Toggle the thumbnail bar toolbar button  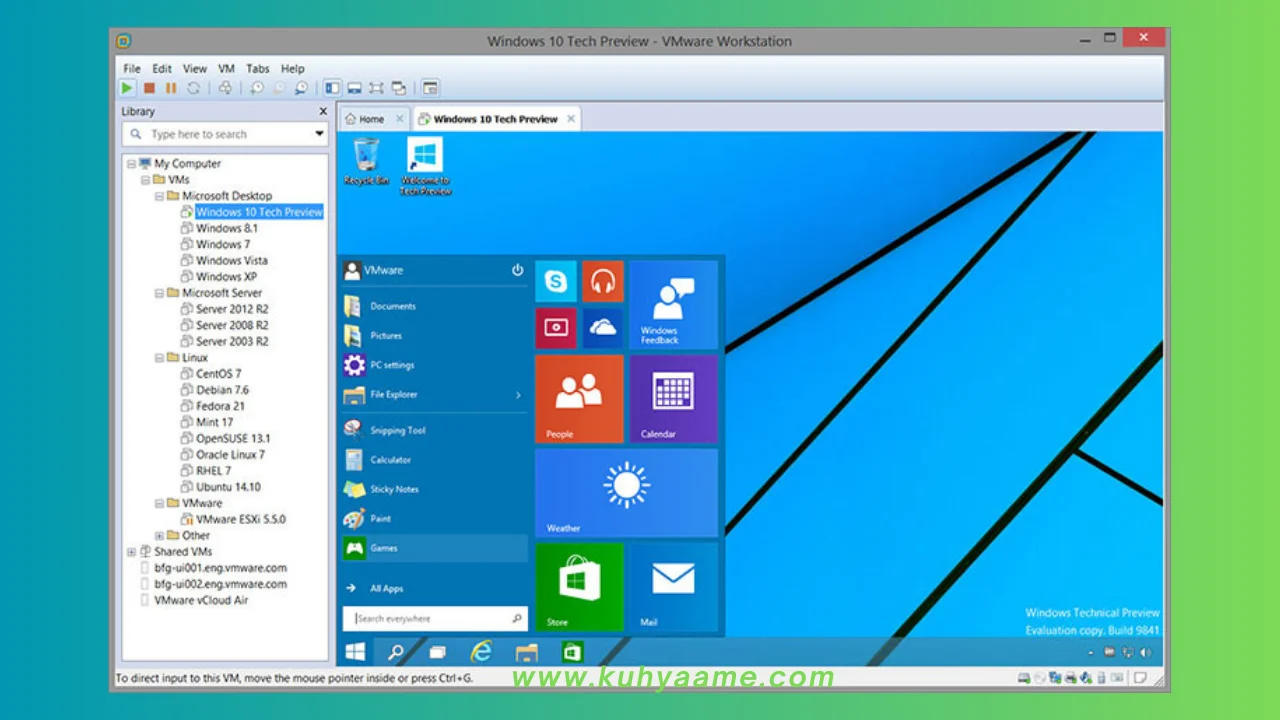[x=354, y=88]
